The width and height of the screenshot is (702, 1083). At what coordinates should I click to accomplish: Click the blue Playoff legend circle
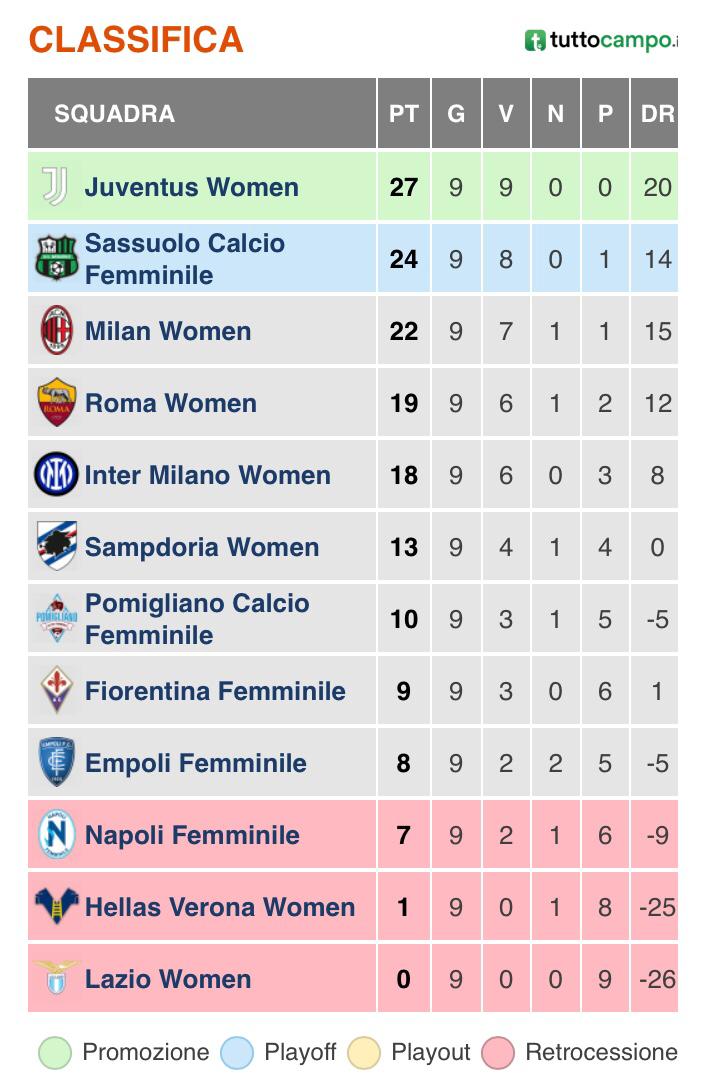click(237, 1053)
